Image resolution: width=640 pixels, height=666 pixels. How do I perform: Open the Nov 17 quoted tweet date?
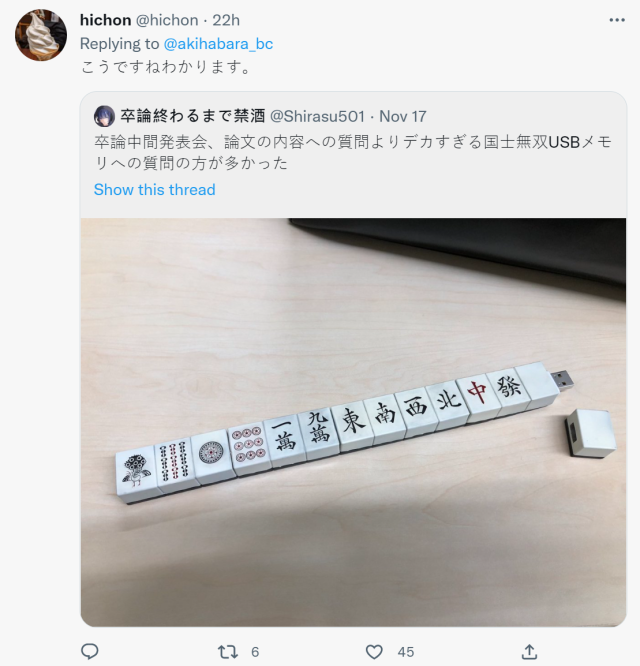[x=403, y=116]
